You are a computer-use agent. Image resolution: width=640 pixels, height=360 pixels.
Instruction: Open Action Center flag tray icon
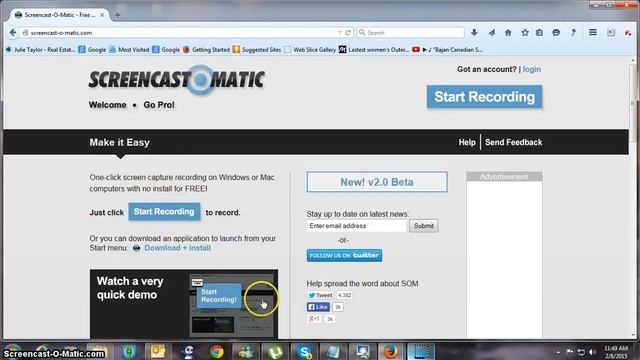(570, 352)
